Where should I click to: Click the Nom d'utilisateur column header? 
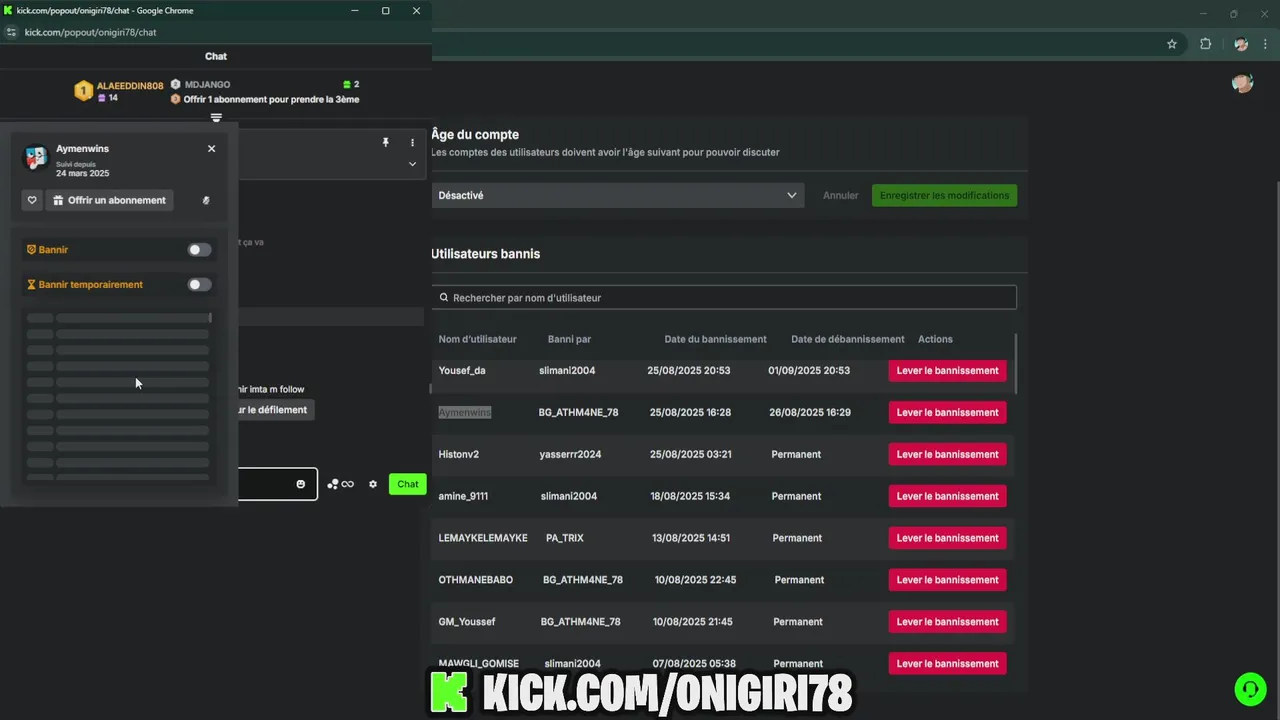(477, 339)
